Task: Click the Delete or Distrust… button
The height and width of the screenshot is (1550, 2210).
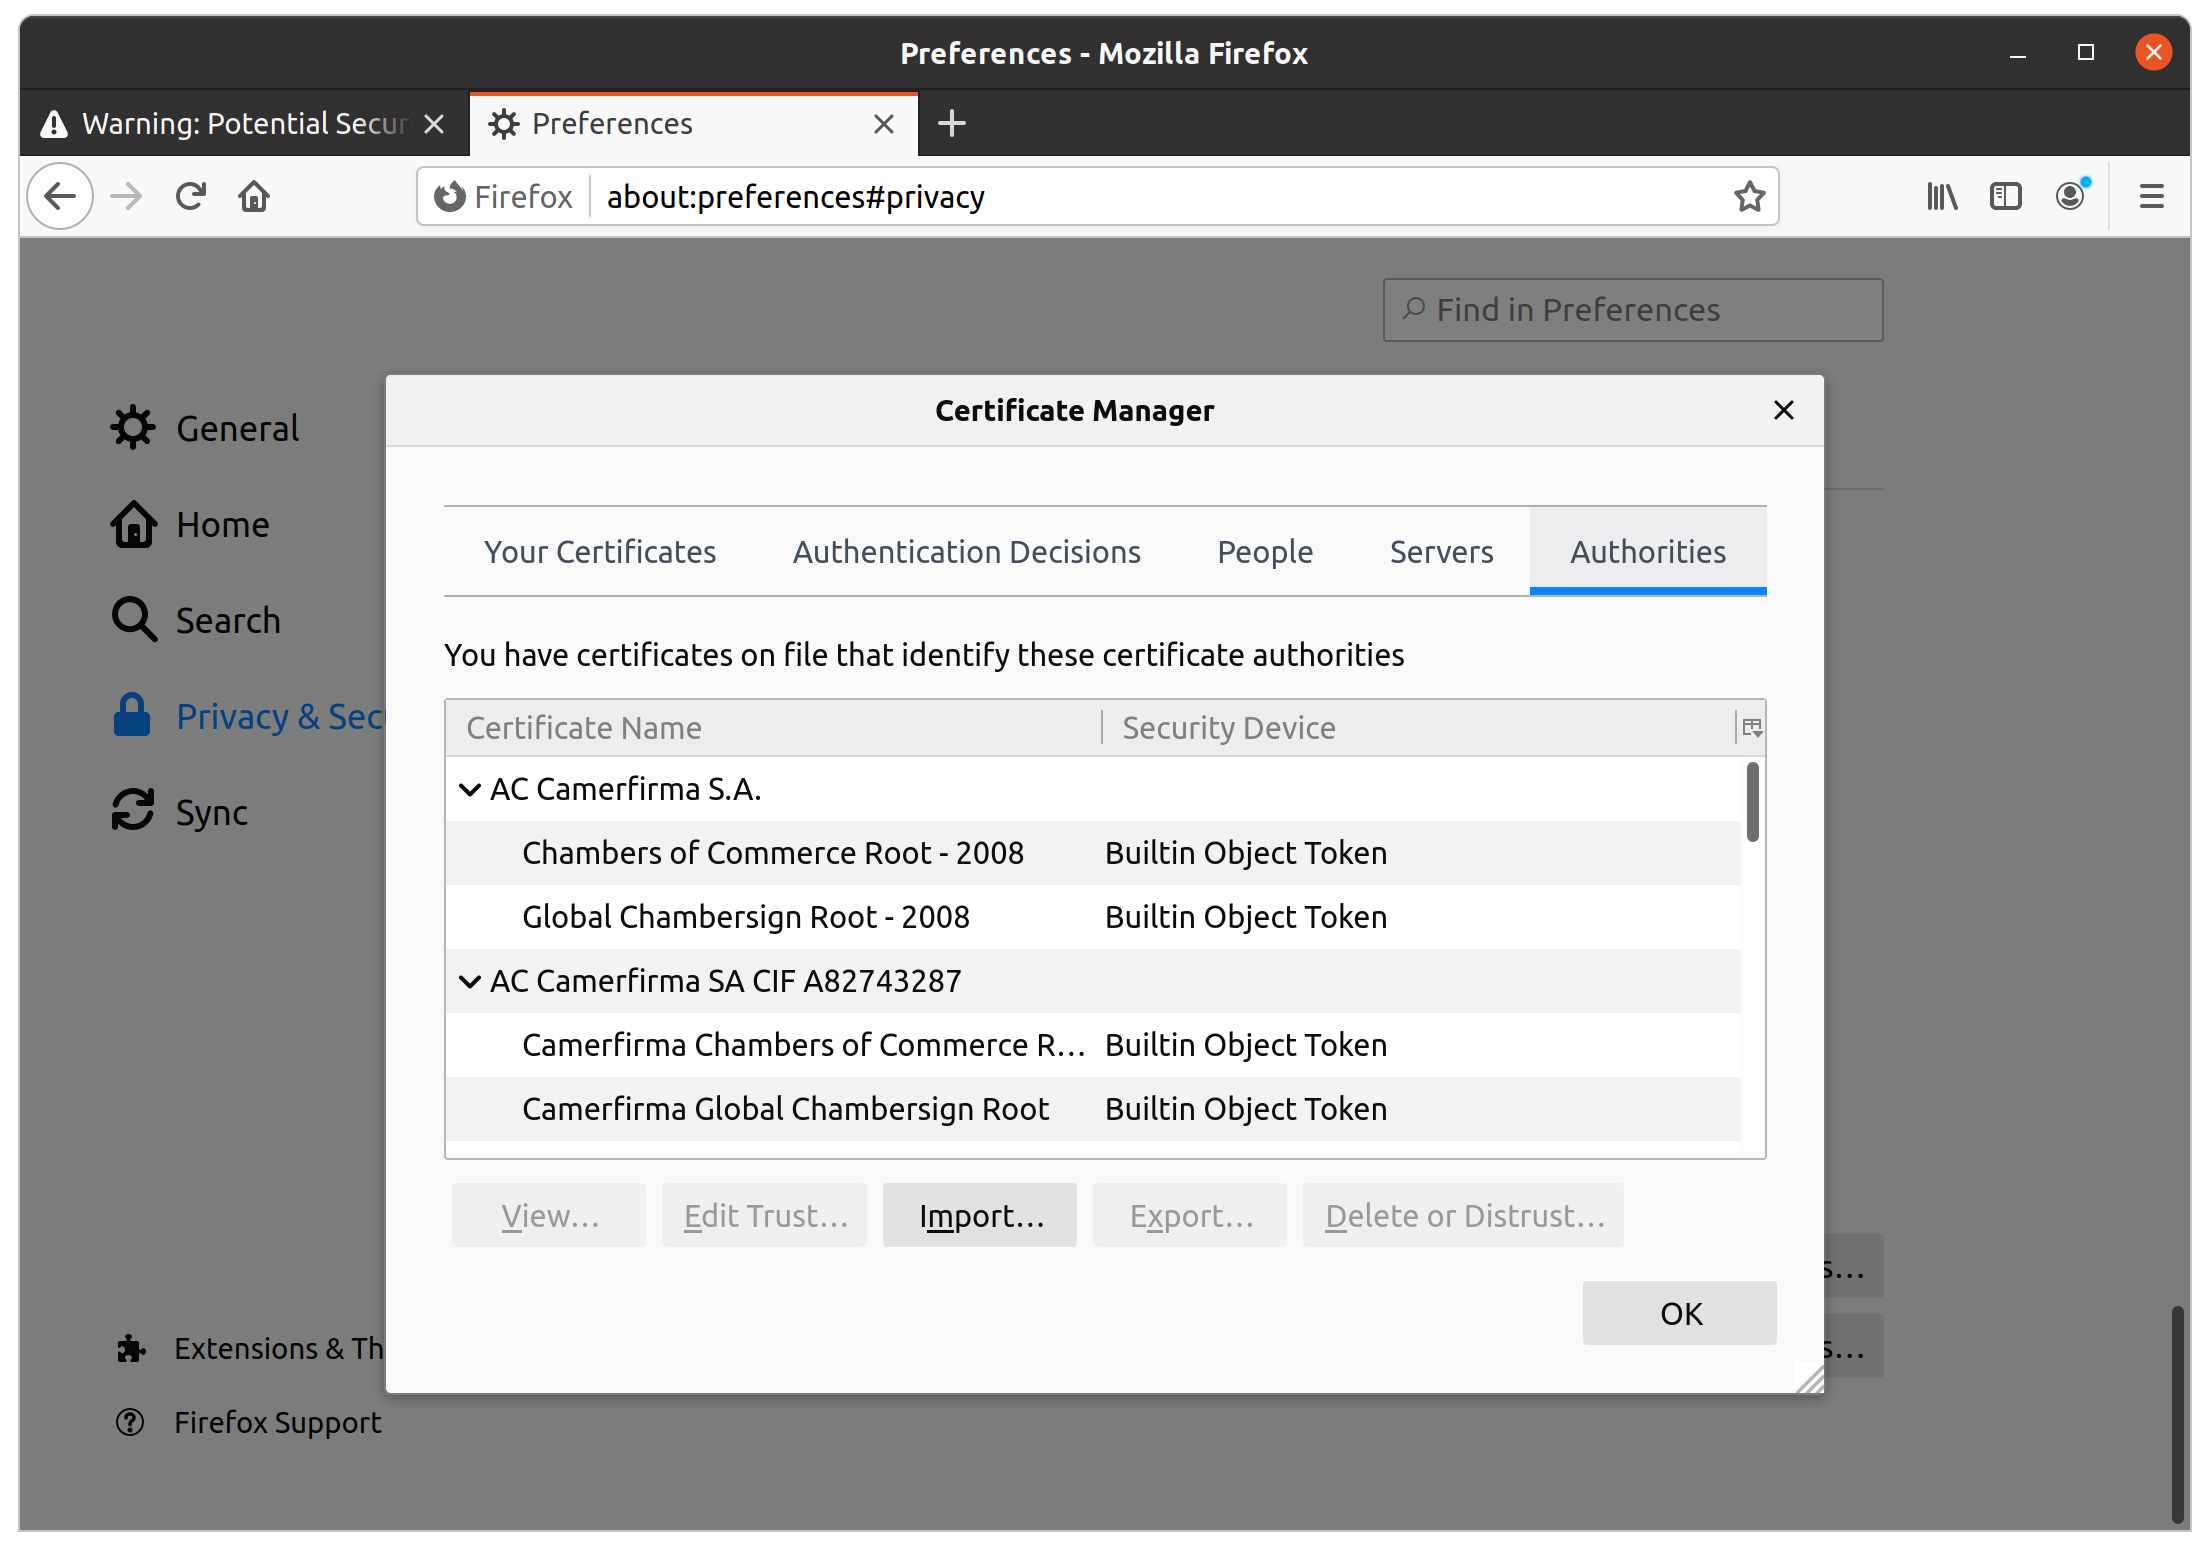Action: (1463, 1215)
